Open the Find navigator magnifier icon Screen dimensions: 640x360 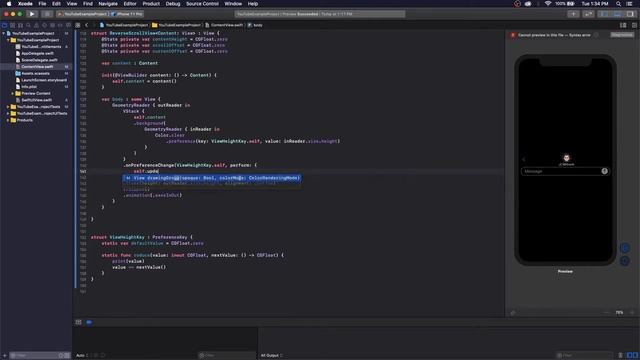28,25
